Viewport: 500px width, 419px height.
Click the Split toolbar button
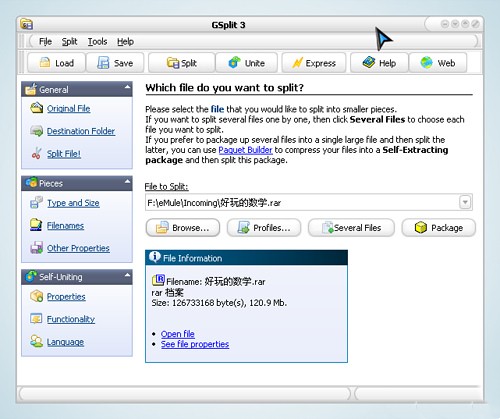(181, 63)
